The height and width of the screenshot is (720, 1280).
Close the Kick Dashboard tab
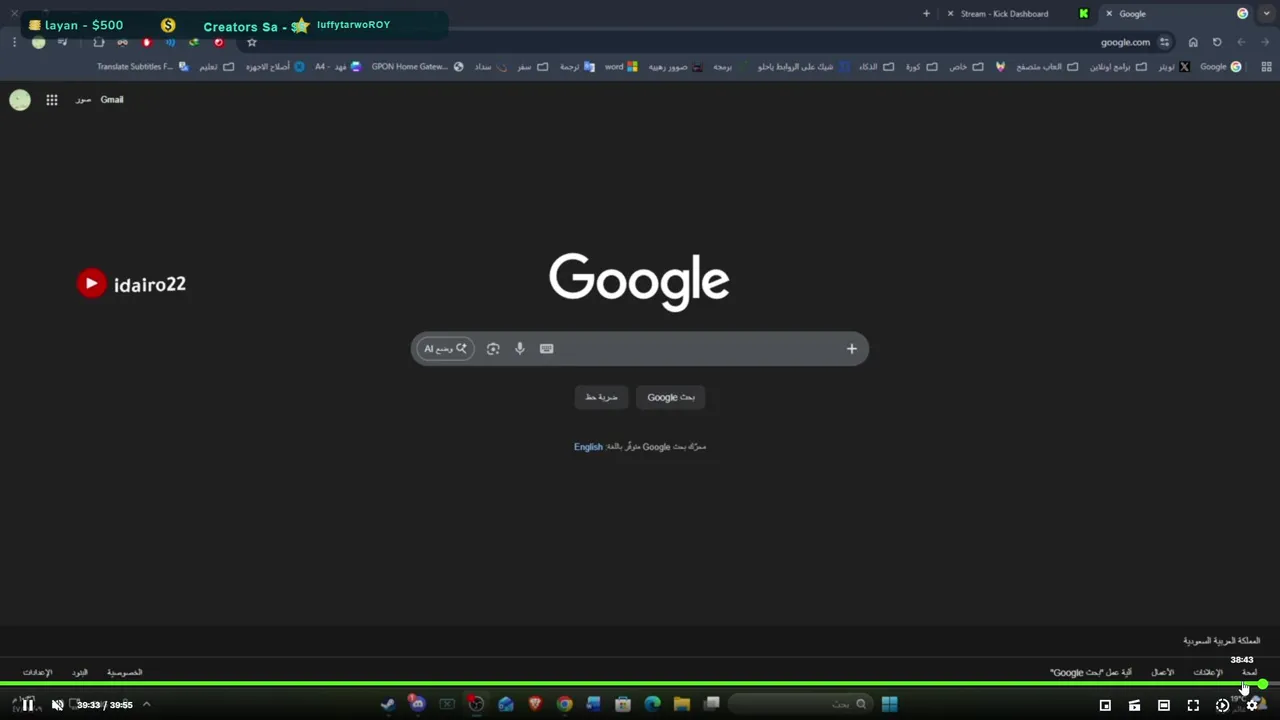(x=950, y=14)
